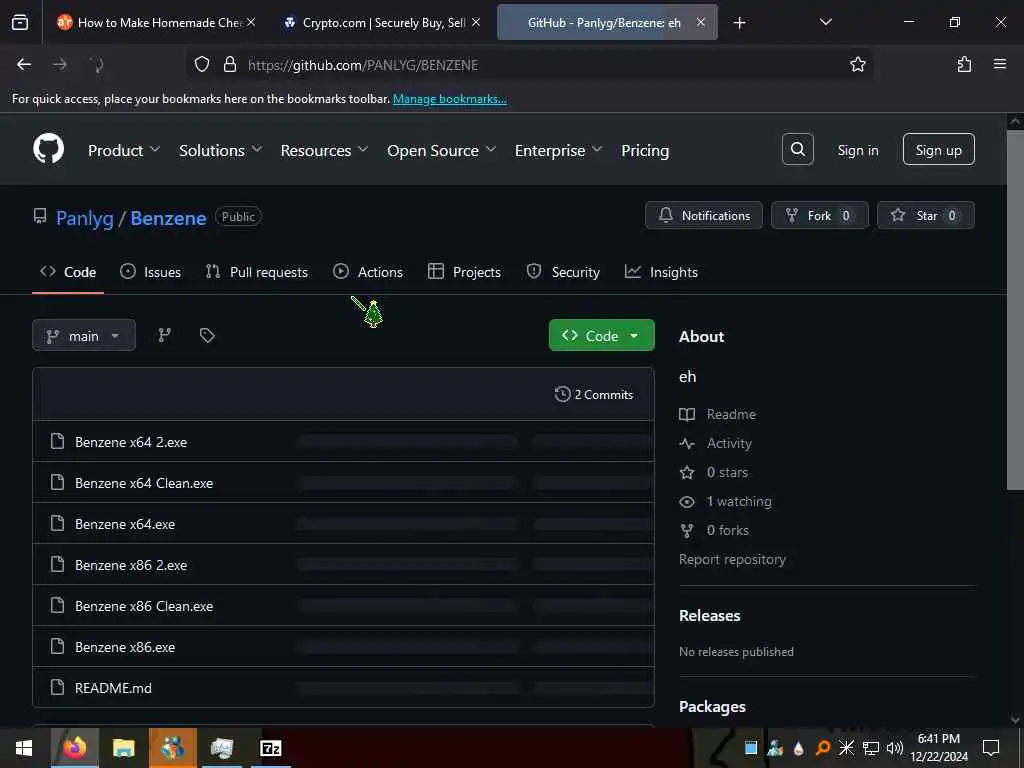Switch to the Pull requests tab
This screenshot has height=768, width=1024.
(x=257, y=272)
